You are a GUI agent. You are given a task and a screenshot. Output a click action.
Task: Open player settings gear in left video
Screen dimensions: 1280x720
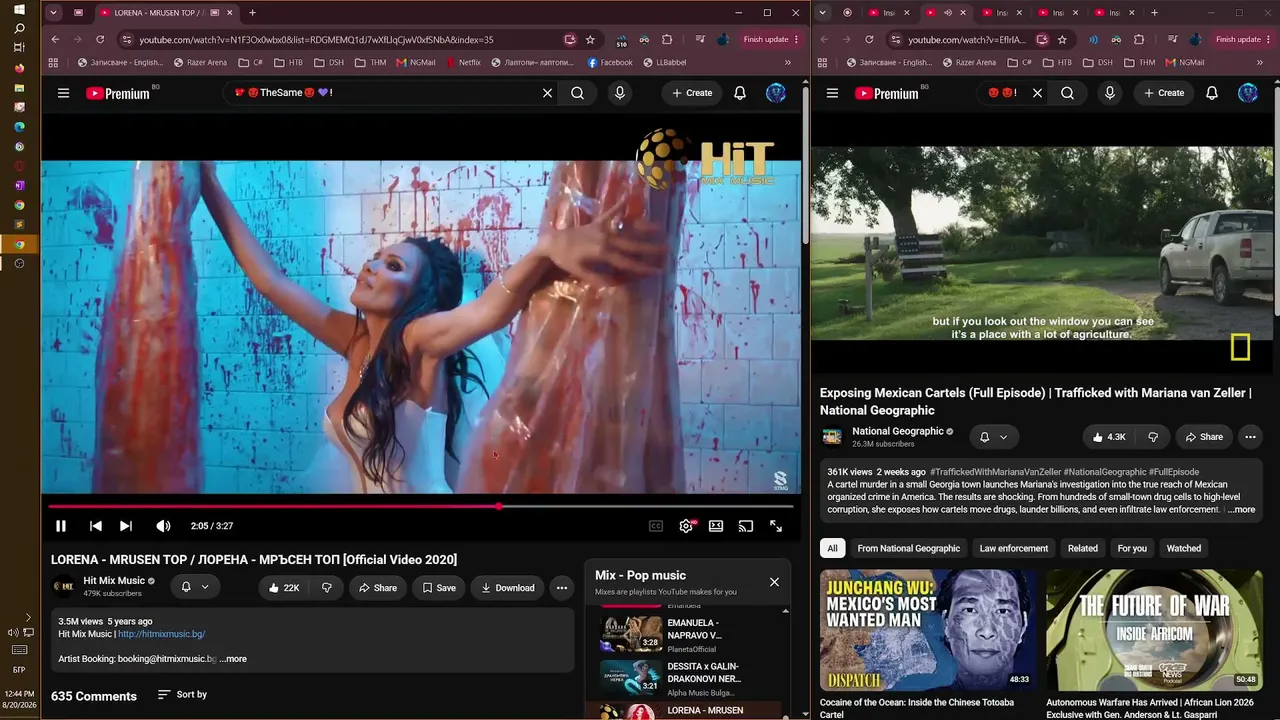pyautogui.click(x=686, y=526)
